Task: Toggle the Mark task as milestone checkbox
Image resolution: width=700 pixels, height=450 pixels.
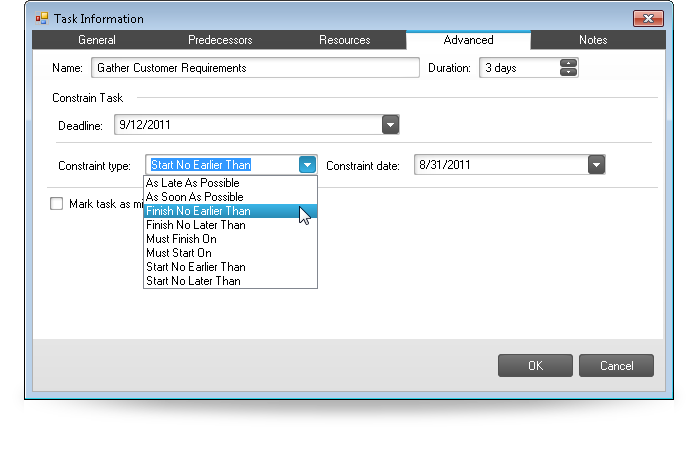Action: (57, 204)
